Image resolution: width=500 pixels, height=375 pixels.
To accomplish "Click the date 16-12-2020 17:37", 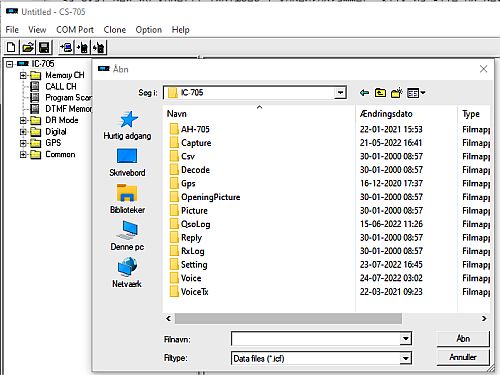I will pyautogui.click(x=391, y=183).
